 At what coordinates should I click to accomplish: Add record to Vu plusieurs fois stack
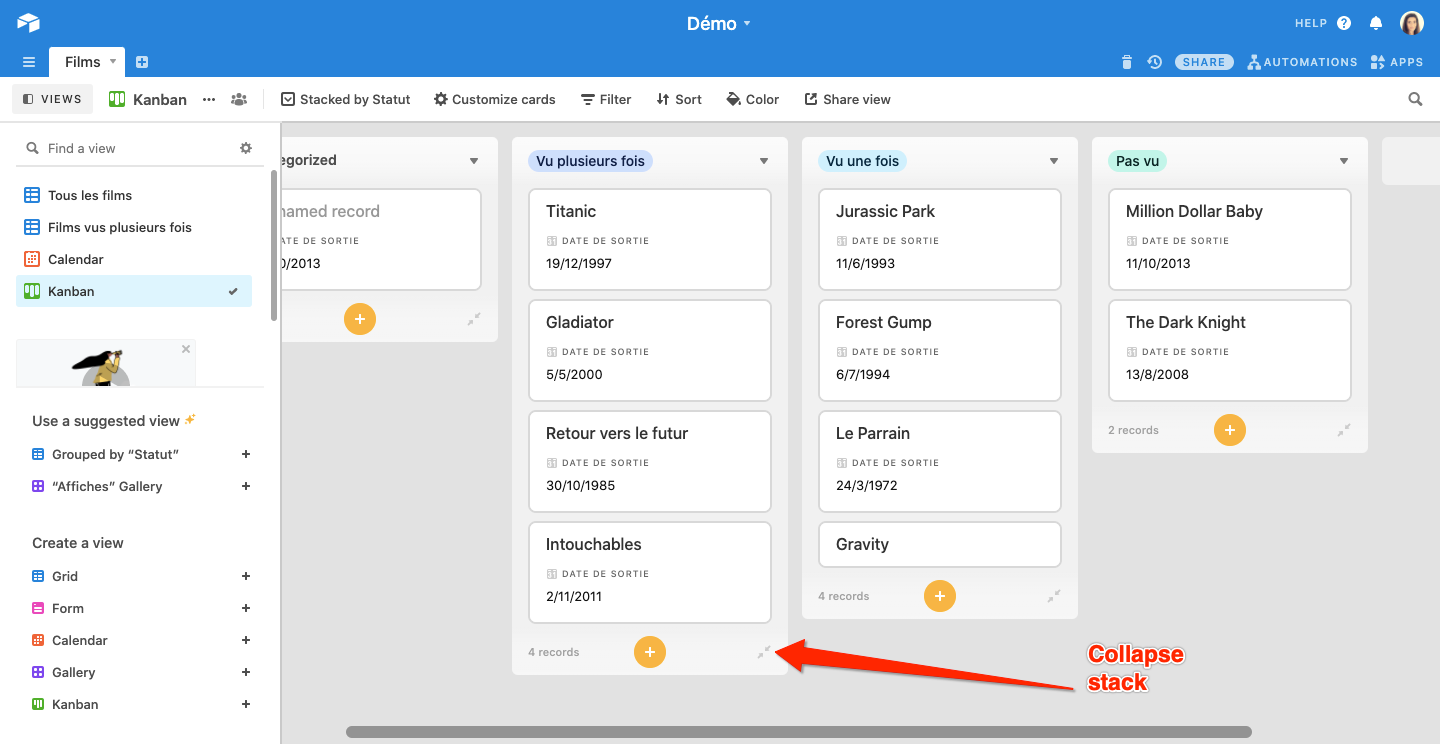[x=650, y=652]
